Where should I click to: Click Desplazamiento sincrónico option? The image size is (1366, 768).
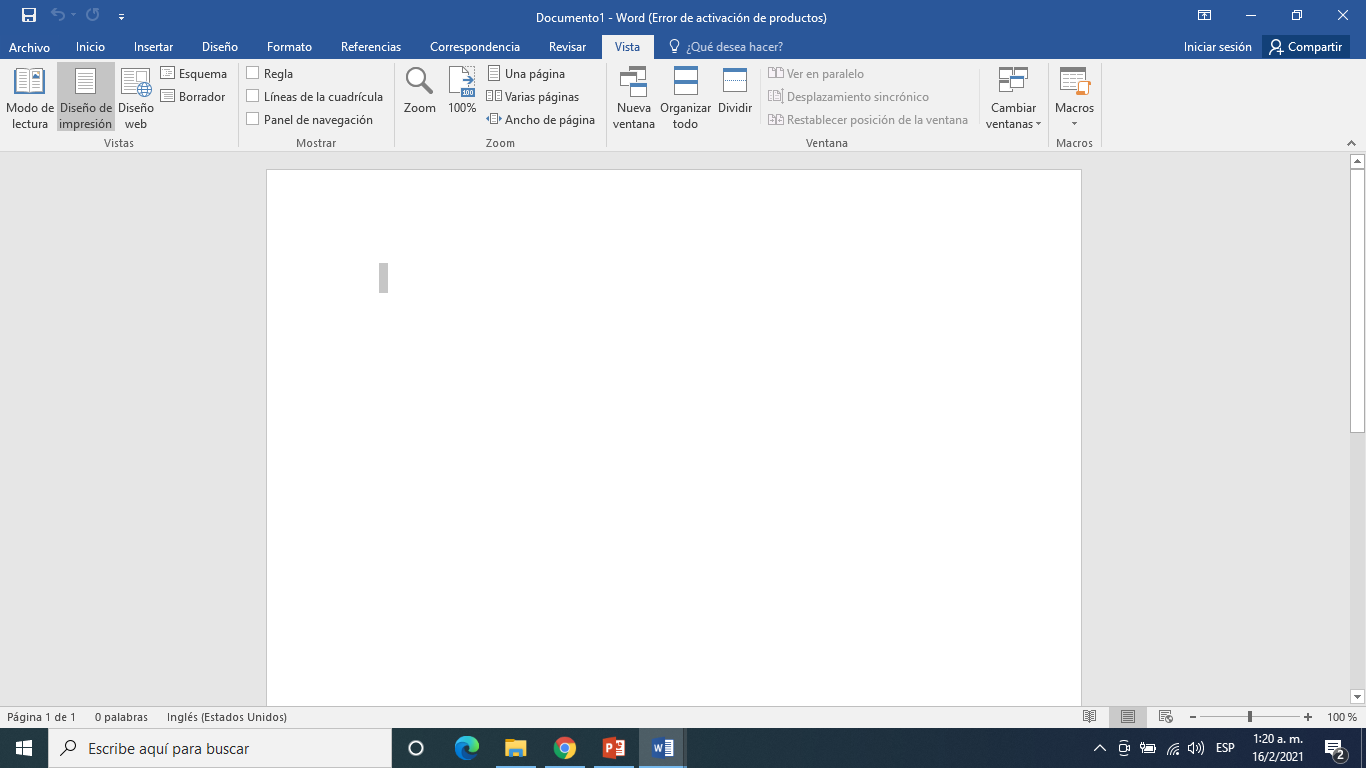(x=849, y=97)
